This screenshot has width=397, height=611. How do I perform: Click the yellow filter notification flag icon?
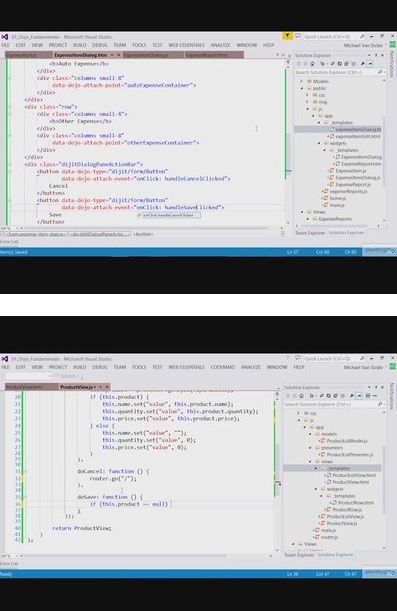pos(287,36)
